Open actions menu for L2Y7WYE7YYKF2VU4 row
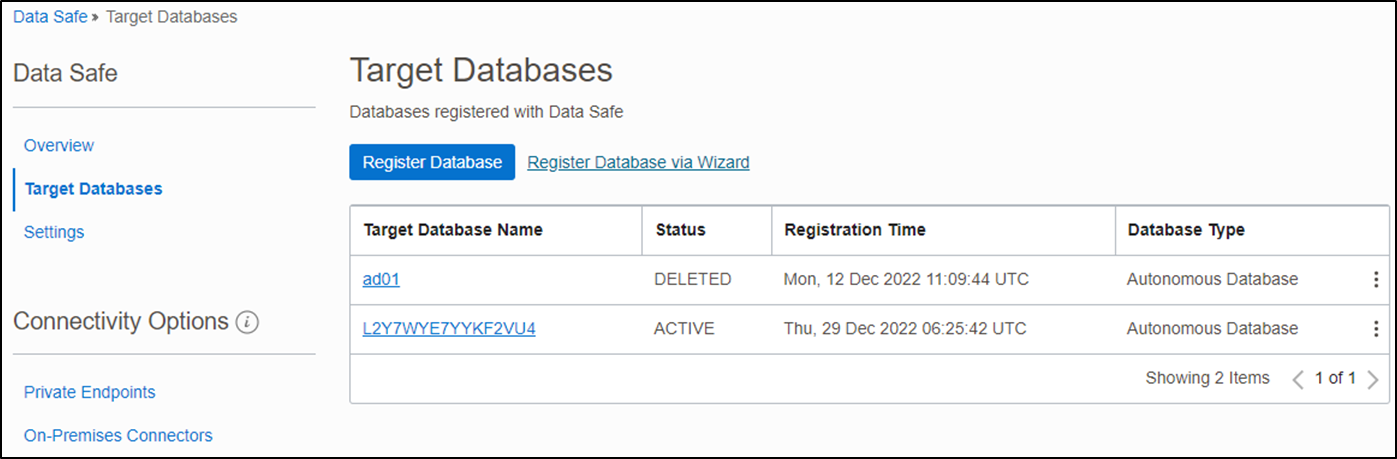This screenshot has height=459, width=1397. pos(1376,329)
